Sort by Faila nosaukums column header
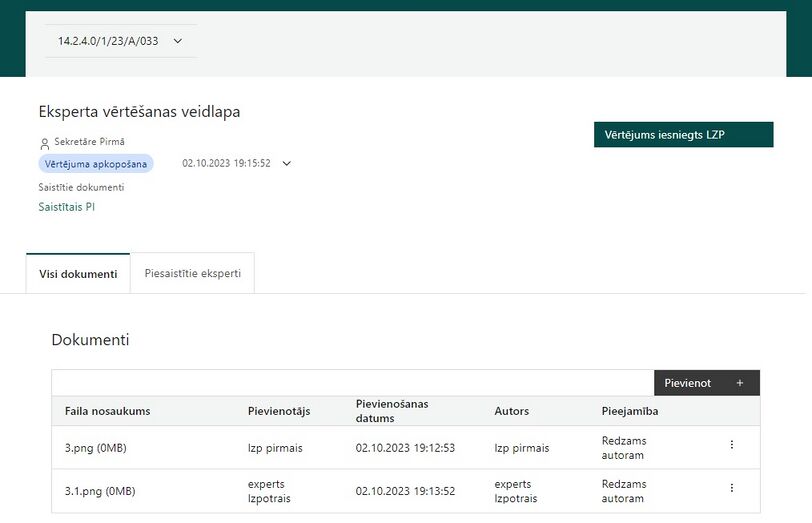812x523 pixels. 108,411
